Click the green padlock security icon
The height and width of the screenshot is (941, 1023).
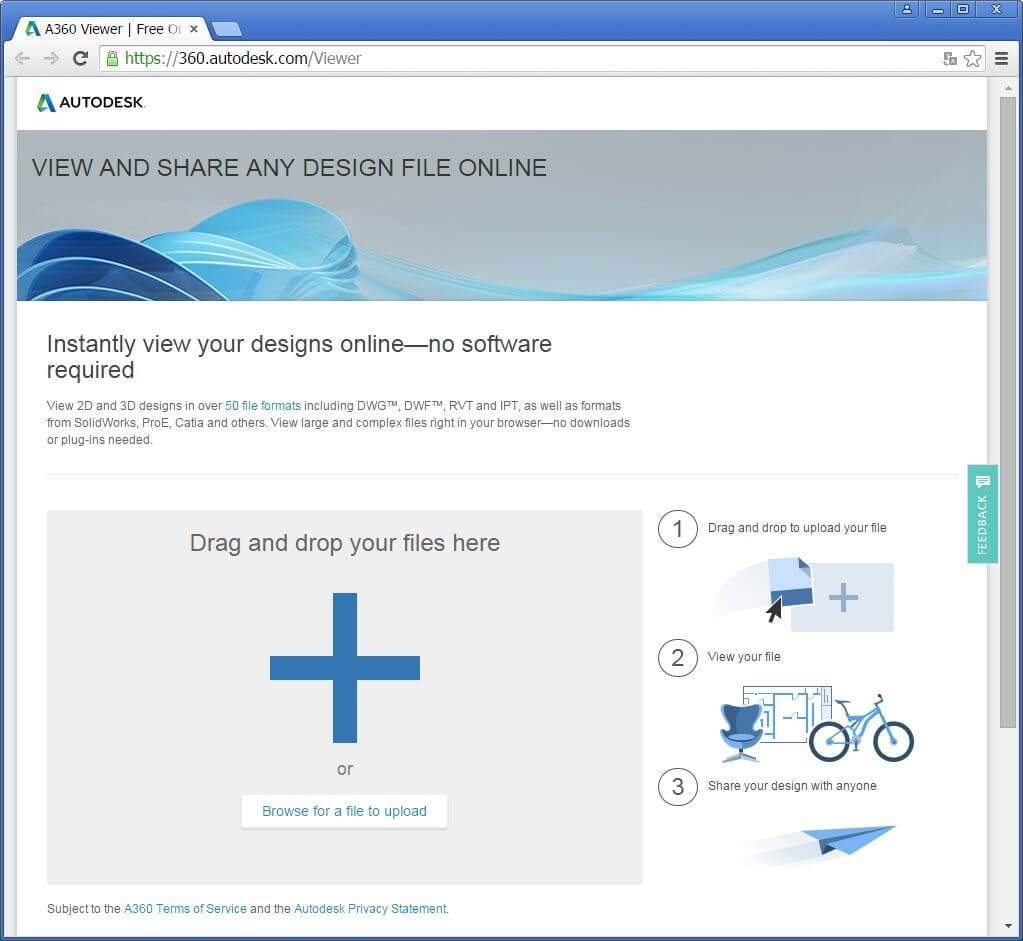tap(112, 59)
